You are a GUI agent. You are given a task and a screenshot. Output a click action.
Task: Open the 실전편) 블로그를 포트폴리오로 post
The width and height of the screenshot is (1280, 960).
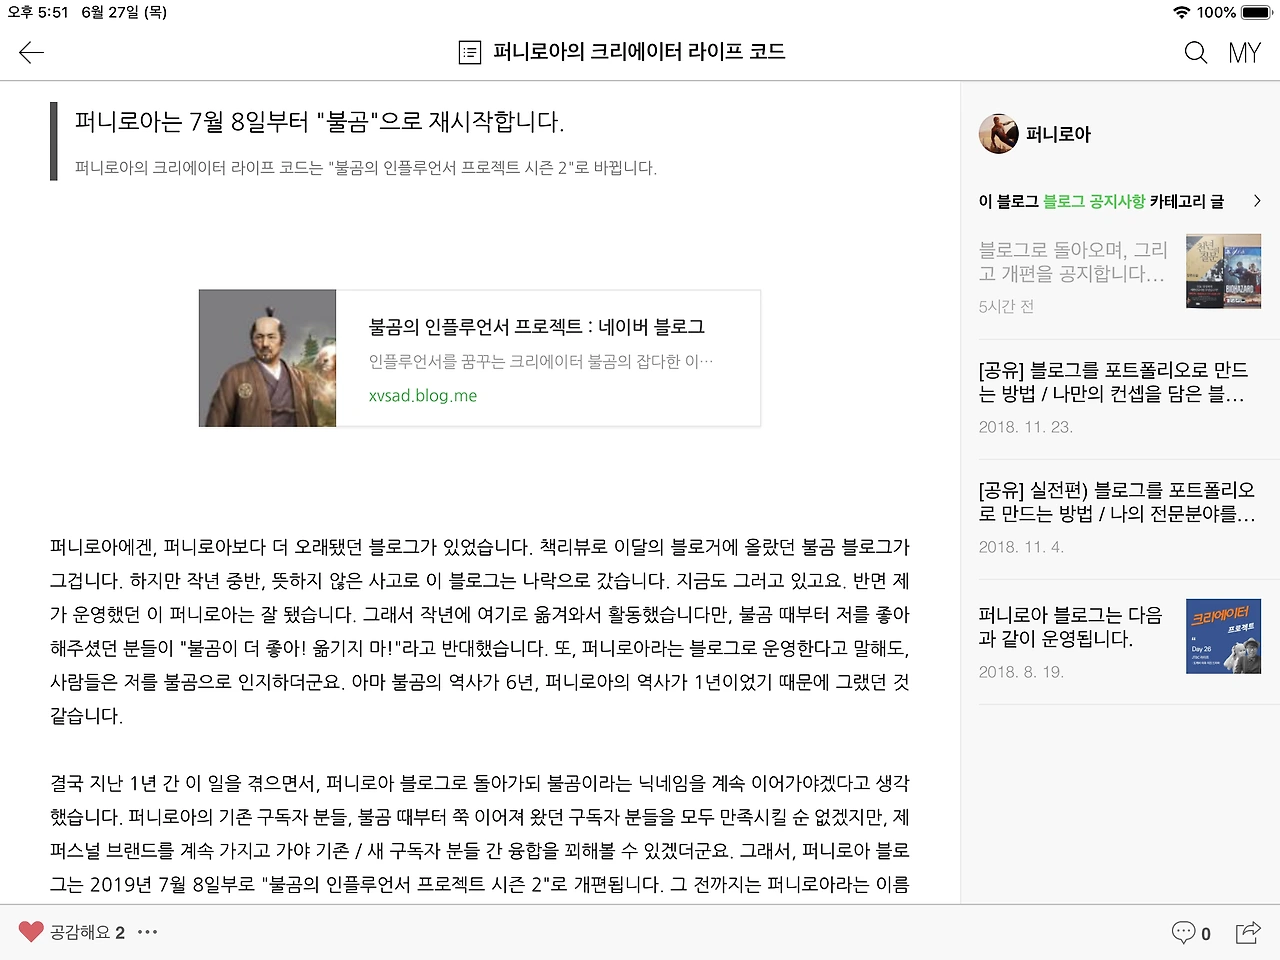pyautogui.click(x=1117, y=502)
